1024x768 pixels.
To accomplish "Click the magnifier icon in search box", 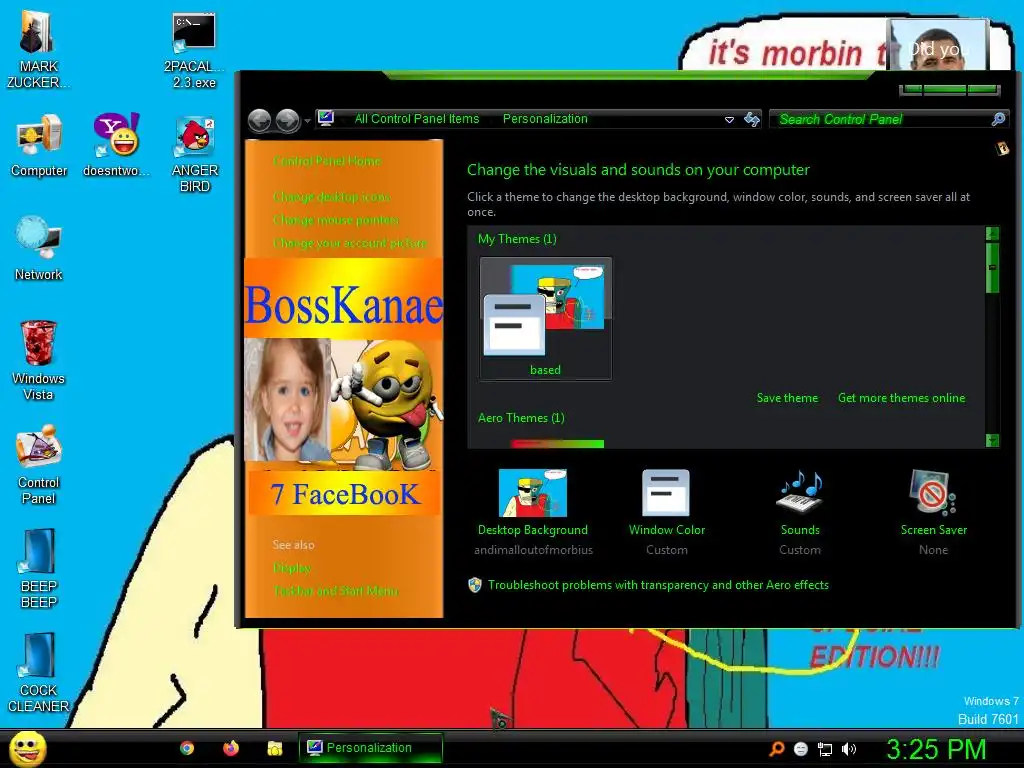I will coord(998,119).
